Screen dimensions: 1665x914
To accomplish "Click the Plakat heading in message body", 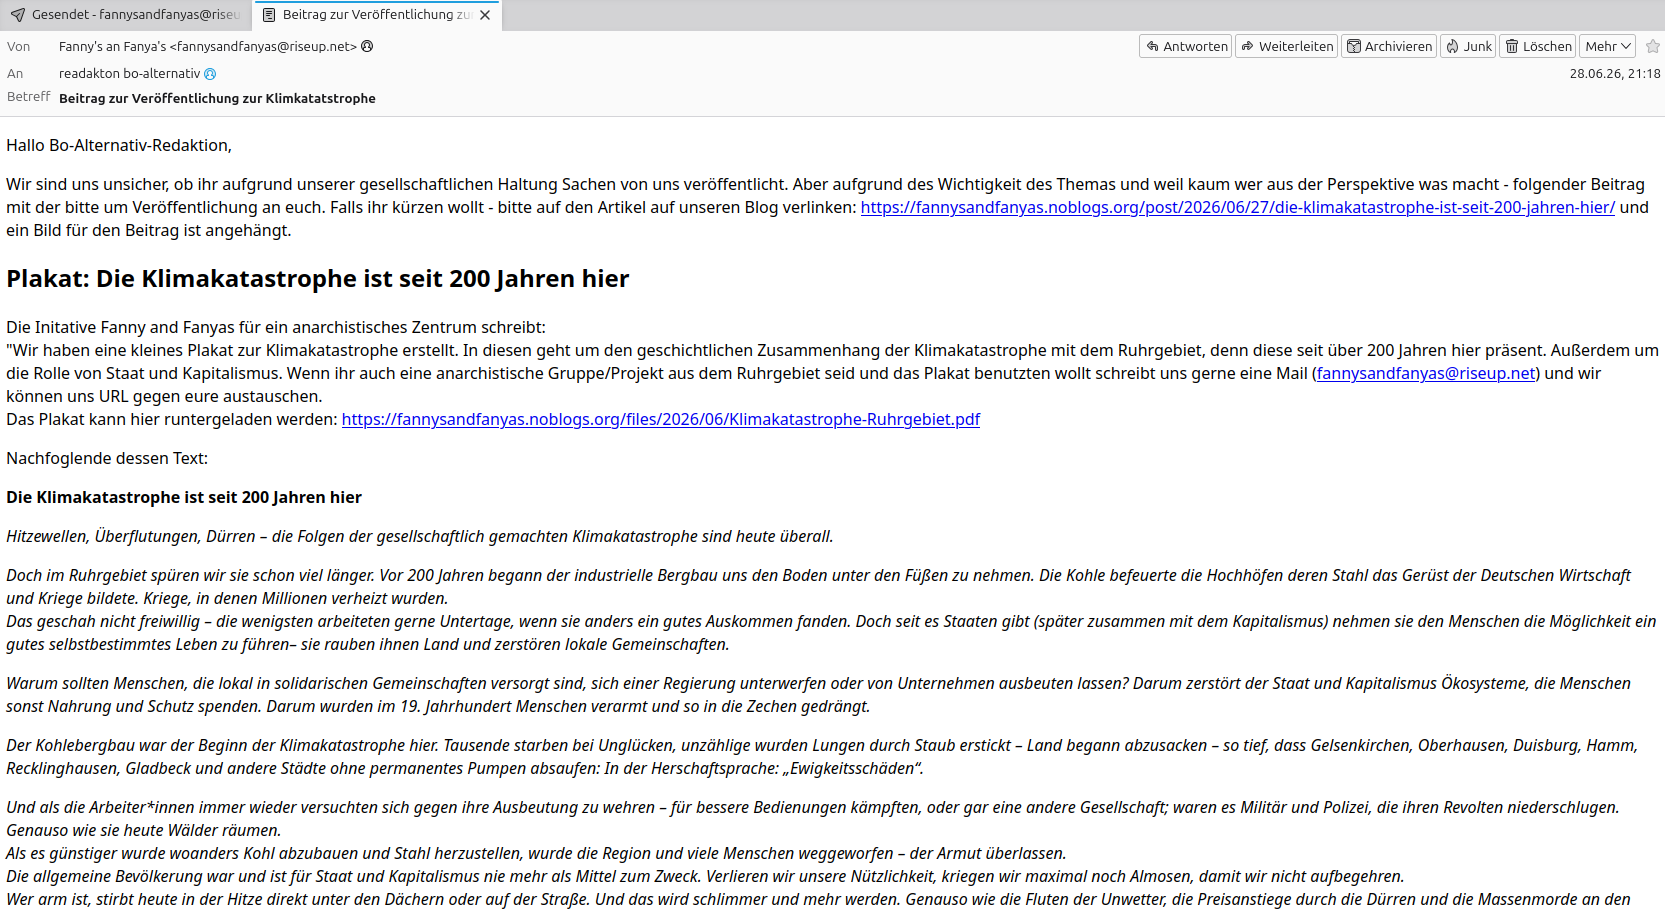I will [x=317, y=278].
